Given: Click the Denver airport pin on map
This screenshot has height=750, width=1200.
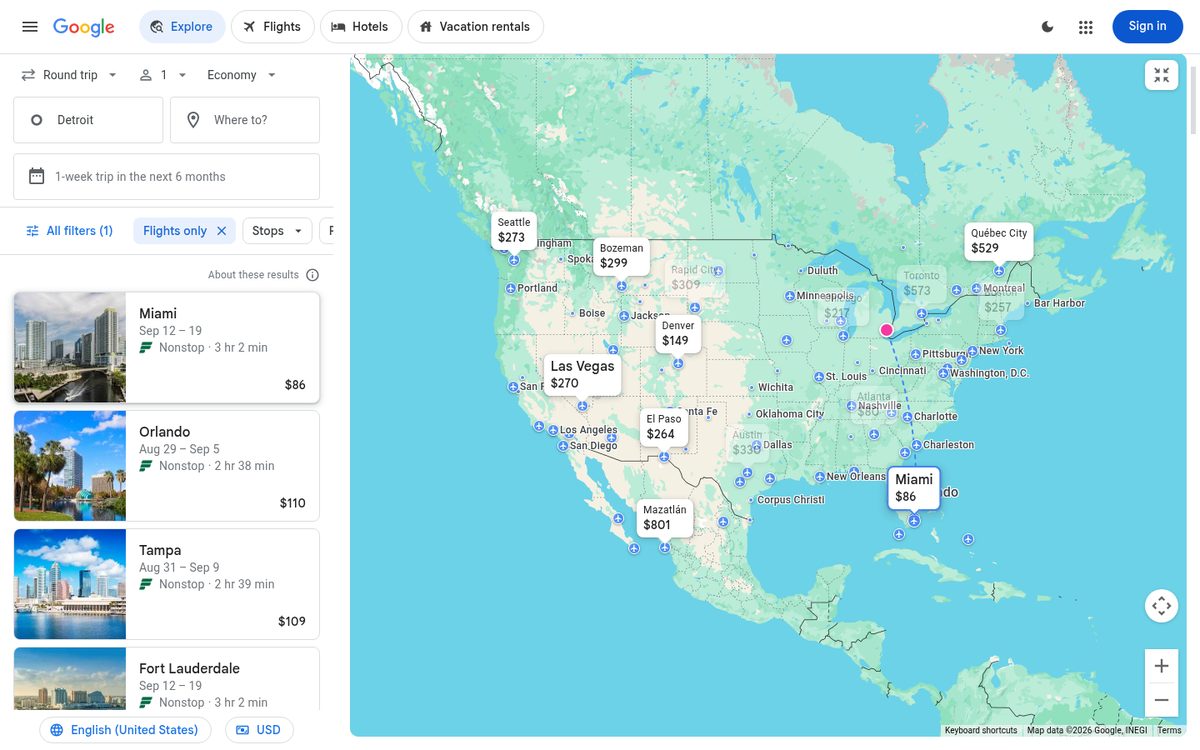Looking at the screenshot, I should point(678,364).
